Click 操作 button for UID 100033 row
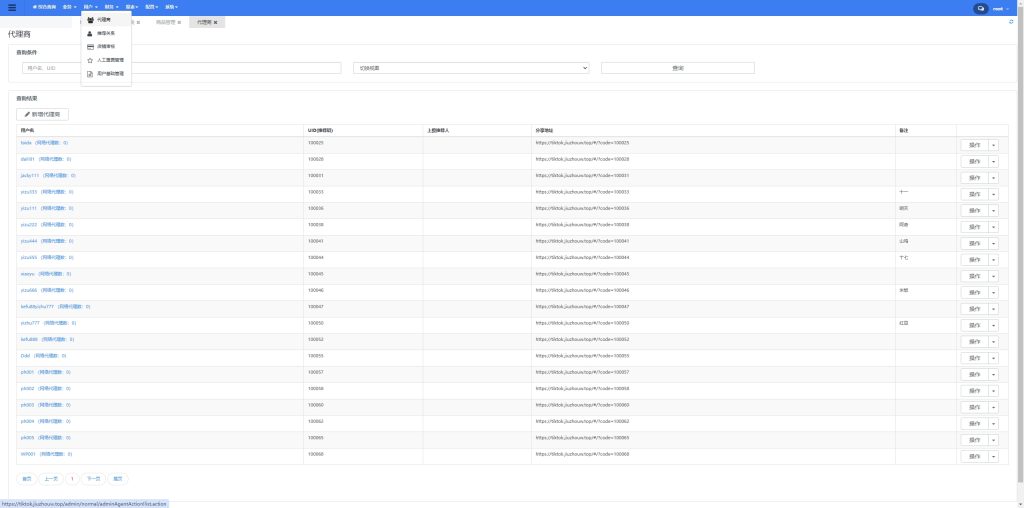Screen dimensions: 1024x508 pyautogui.click(x=974, y=194)
